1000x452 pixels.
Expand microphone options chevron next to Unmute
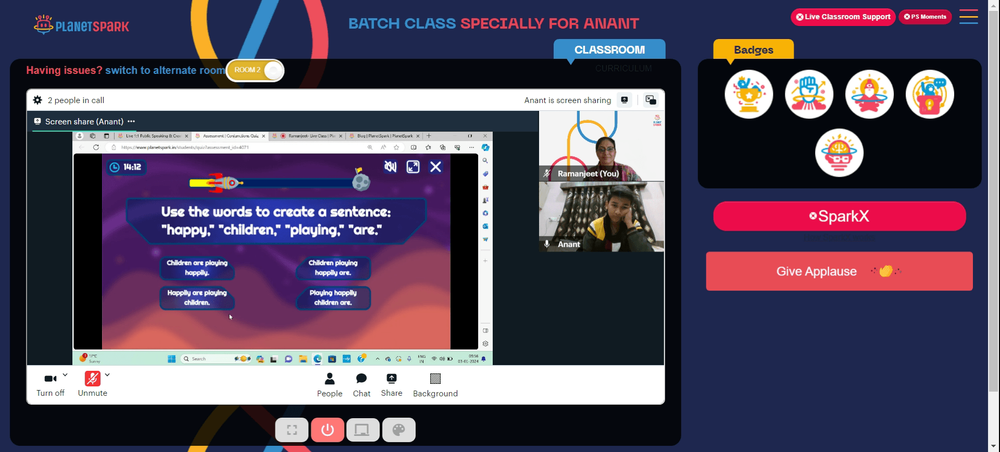pyautogui.click(x=107, y=374)
